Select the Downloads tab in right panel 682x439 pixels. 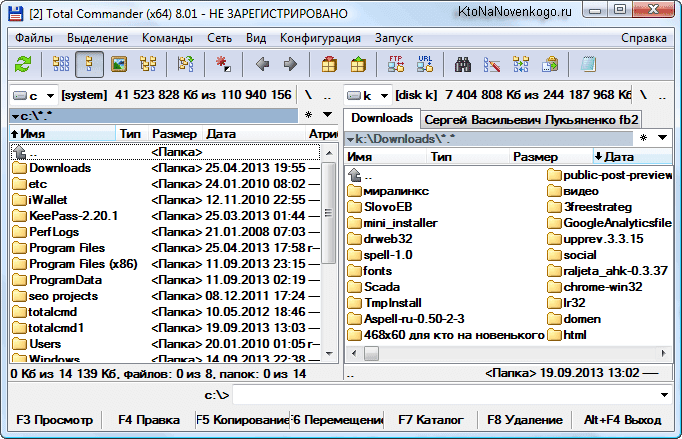[382, 118]
